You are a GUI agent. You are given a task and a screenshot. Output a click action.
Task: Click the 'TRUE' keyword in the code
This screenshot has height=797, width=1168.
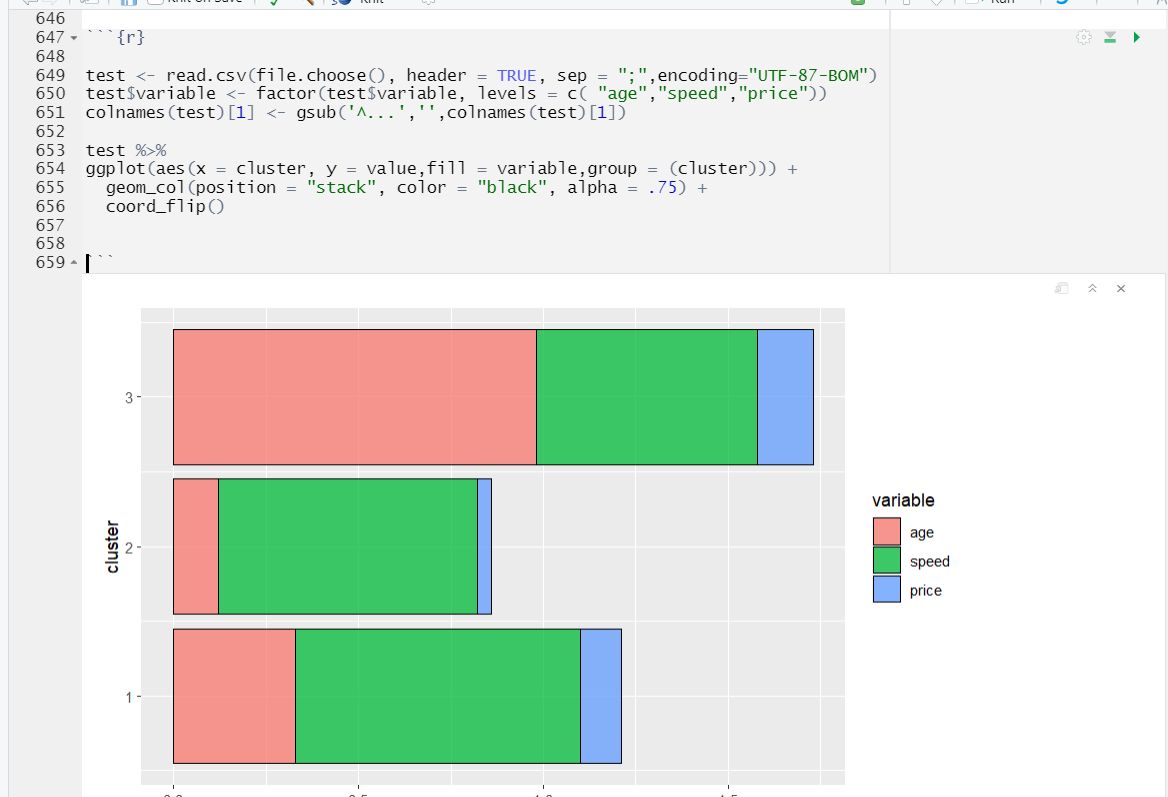516,75
